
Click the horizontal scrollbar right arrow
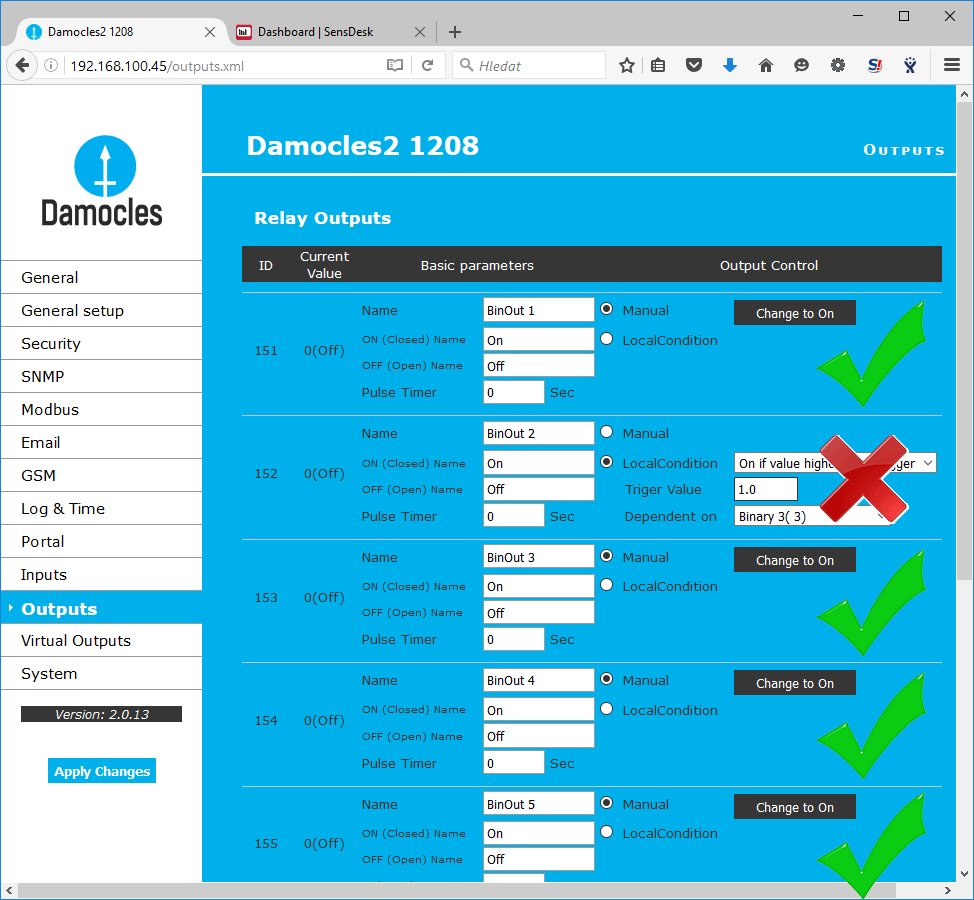948,890
